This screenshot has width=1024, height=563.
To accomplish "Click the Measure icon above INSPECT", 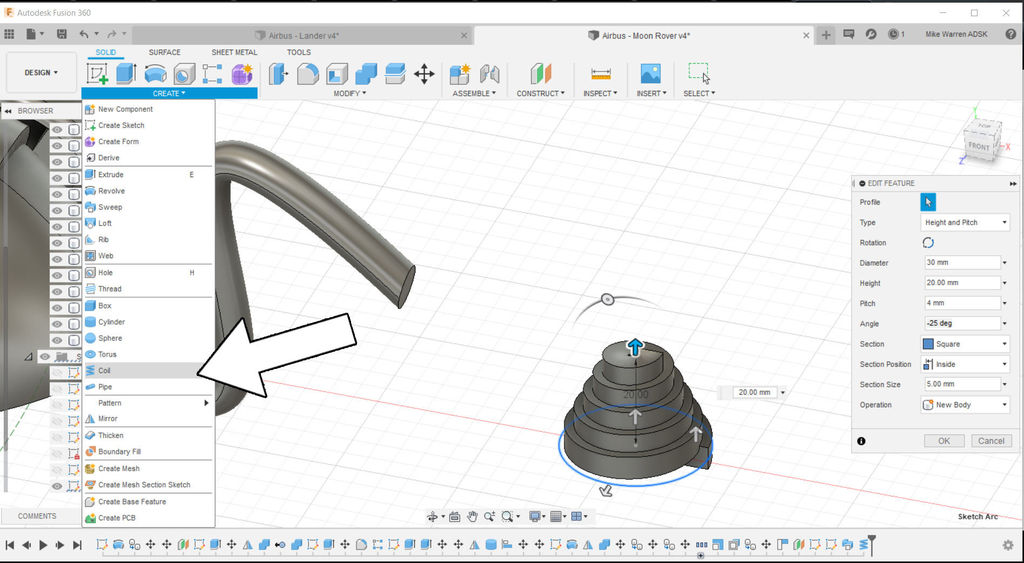I will click(600, 74).
